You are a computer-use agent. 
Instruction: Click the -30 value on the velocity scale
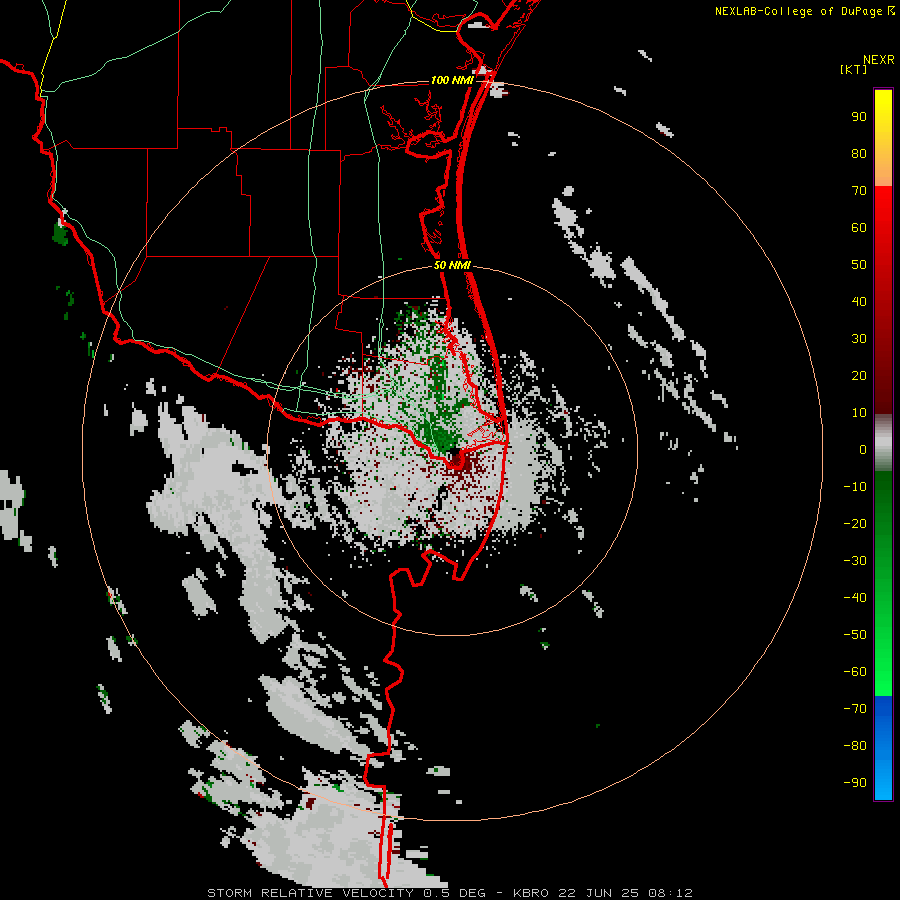[855, 561]
